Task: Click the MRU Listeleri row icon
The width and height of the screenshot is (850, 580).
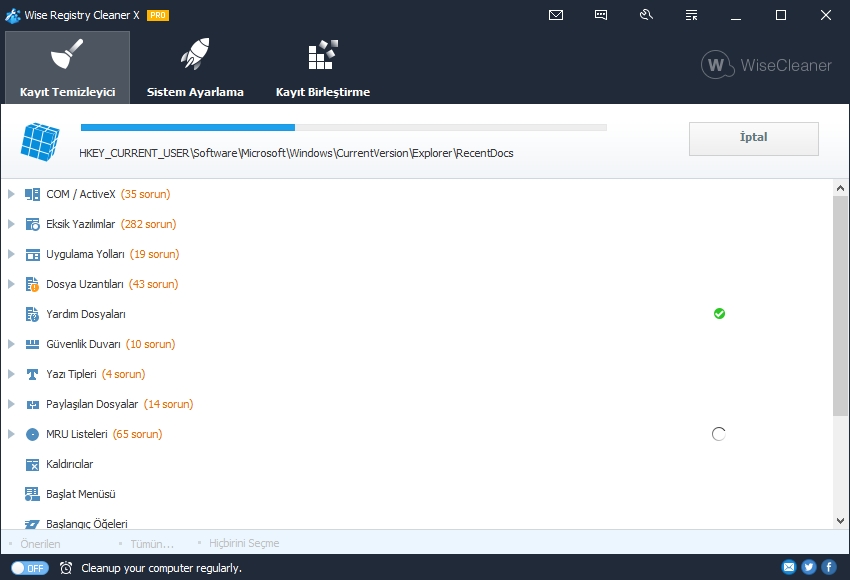Action: (33, 434)
